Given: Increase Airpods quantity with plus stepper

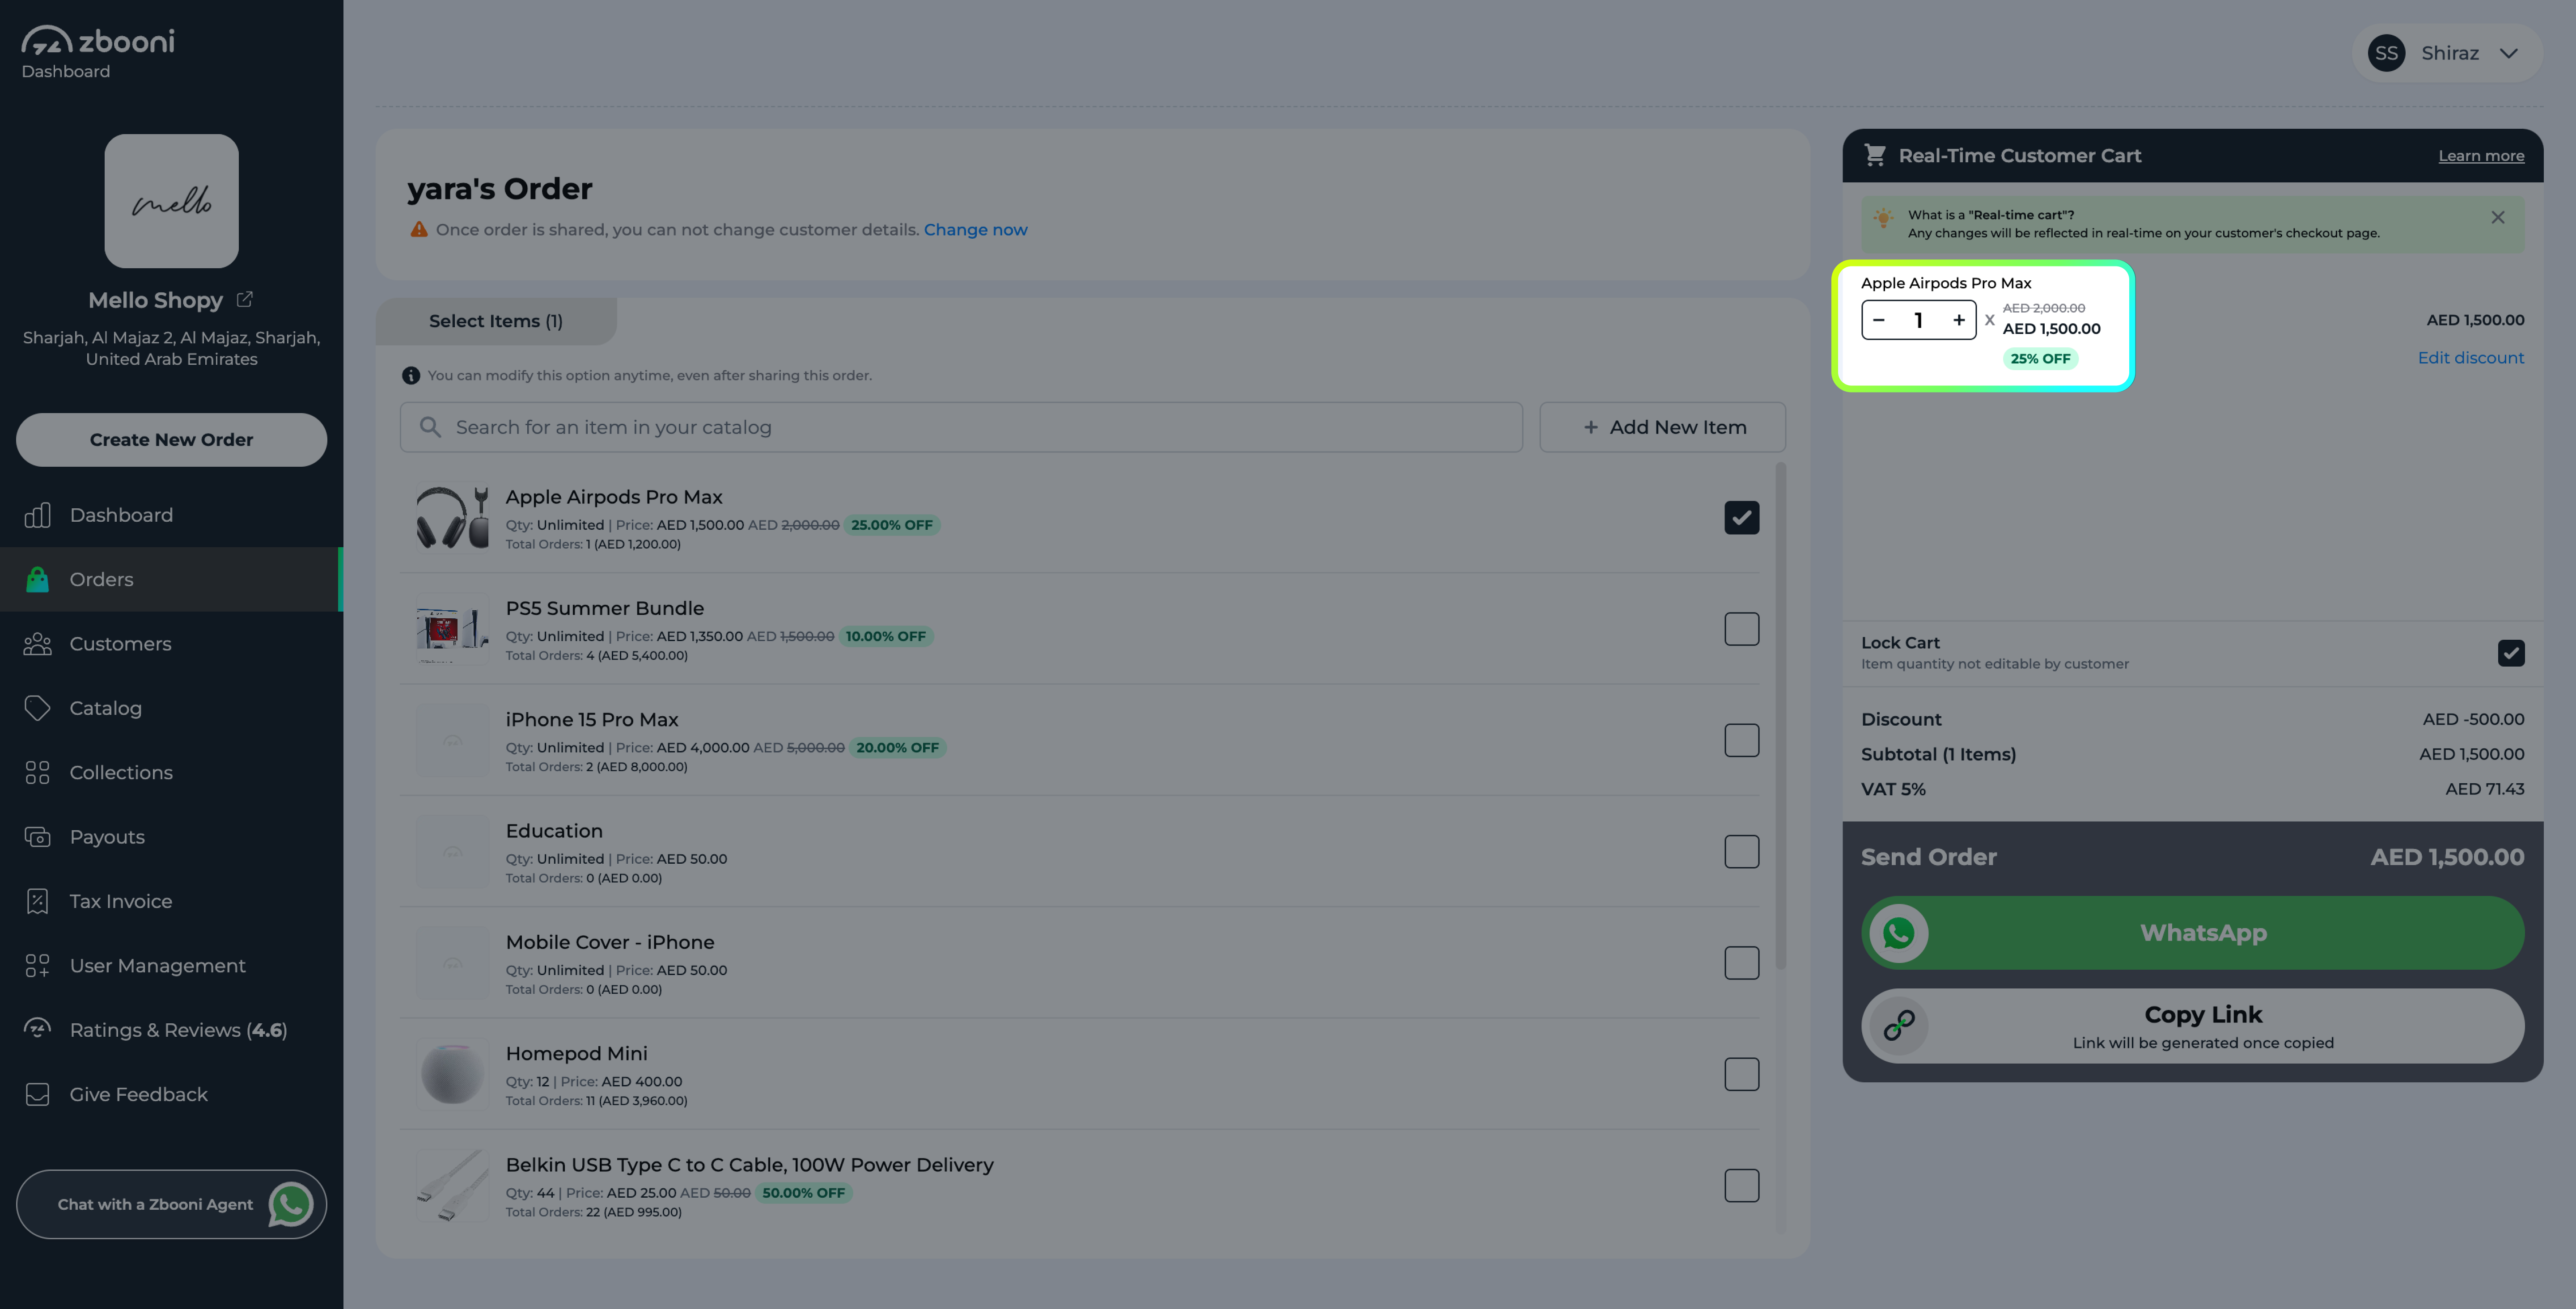Looking at the screenshot, I should pyautogui.click(x=1958, y=320).
